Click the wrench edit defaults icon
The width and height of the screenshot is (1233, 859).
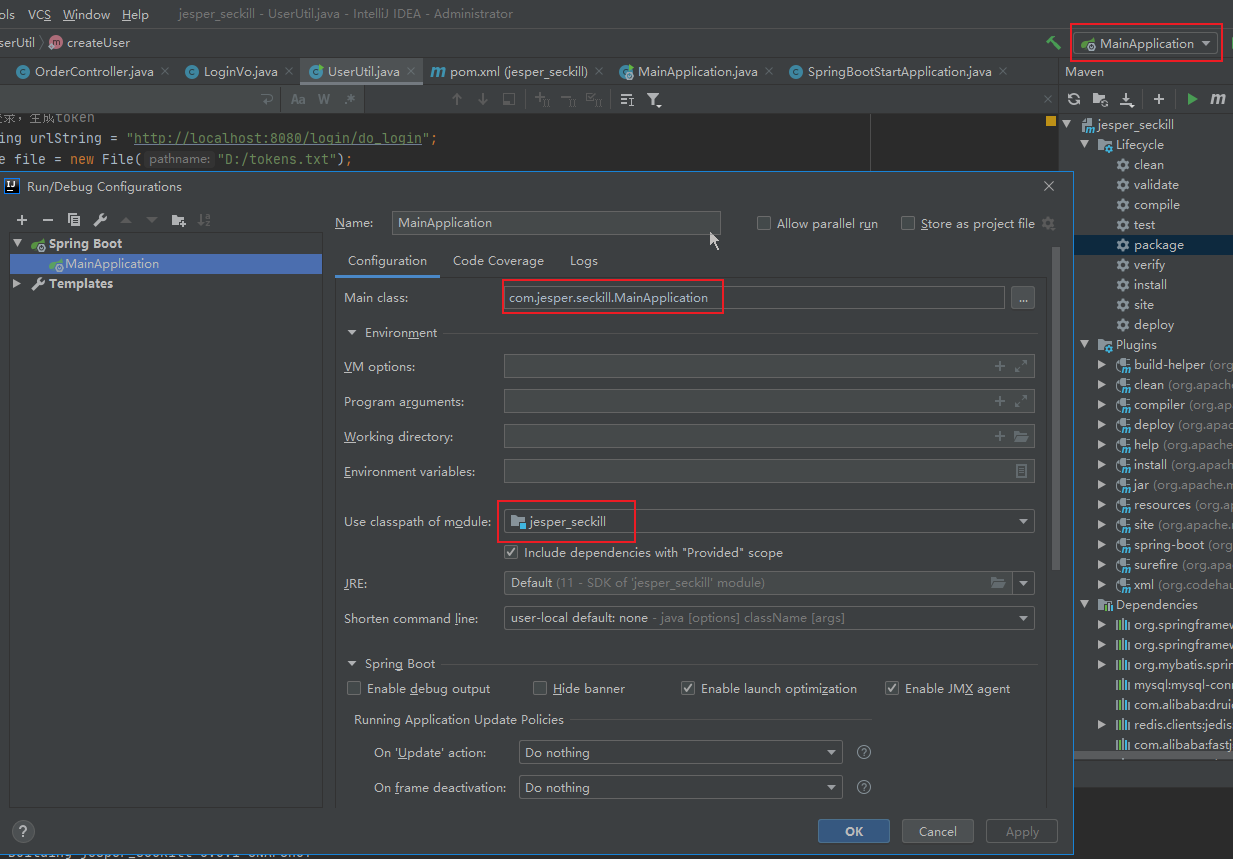[x=100, y=220]
